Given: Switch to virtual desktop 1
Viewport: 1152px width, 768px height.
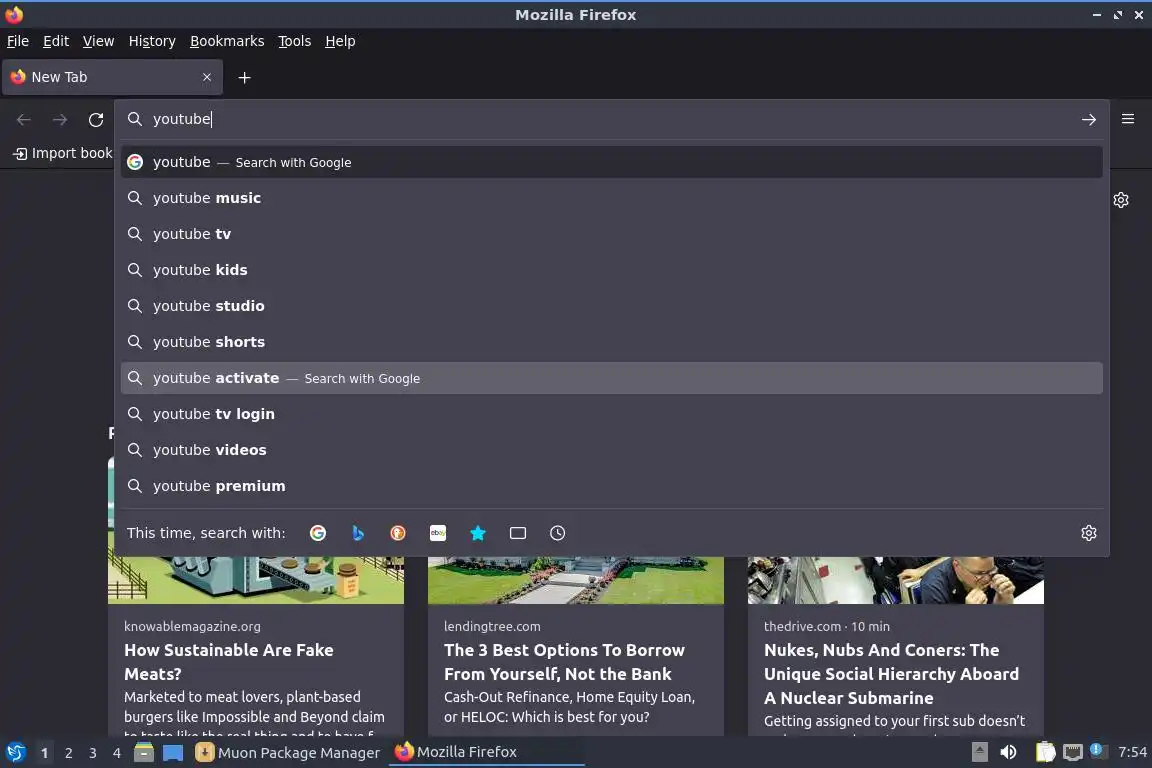Looking at the screenshot, I should (44, 753).
